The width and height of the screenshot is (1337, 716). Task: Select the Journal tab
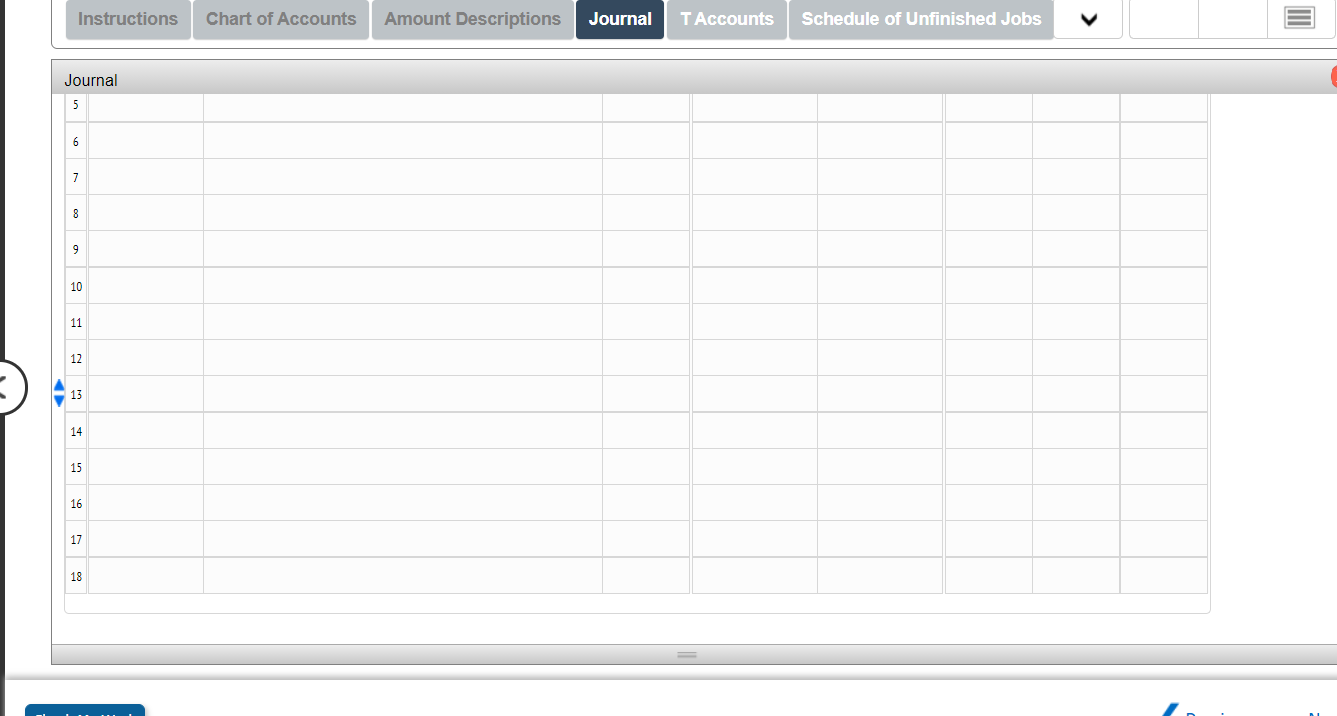(619, 18)
